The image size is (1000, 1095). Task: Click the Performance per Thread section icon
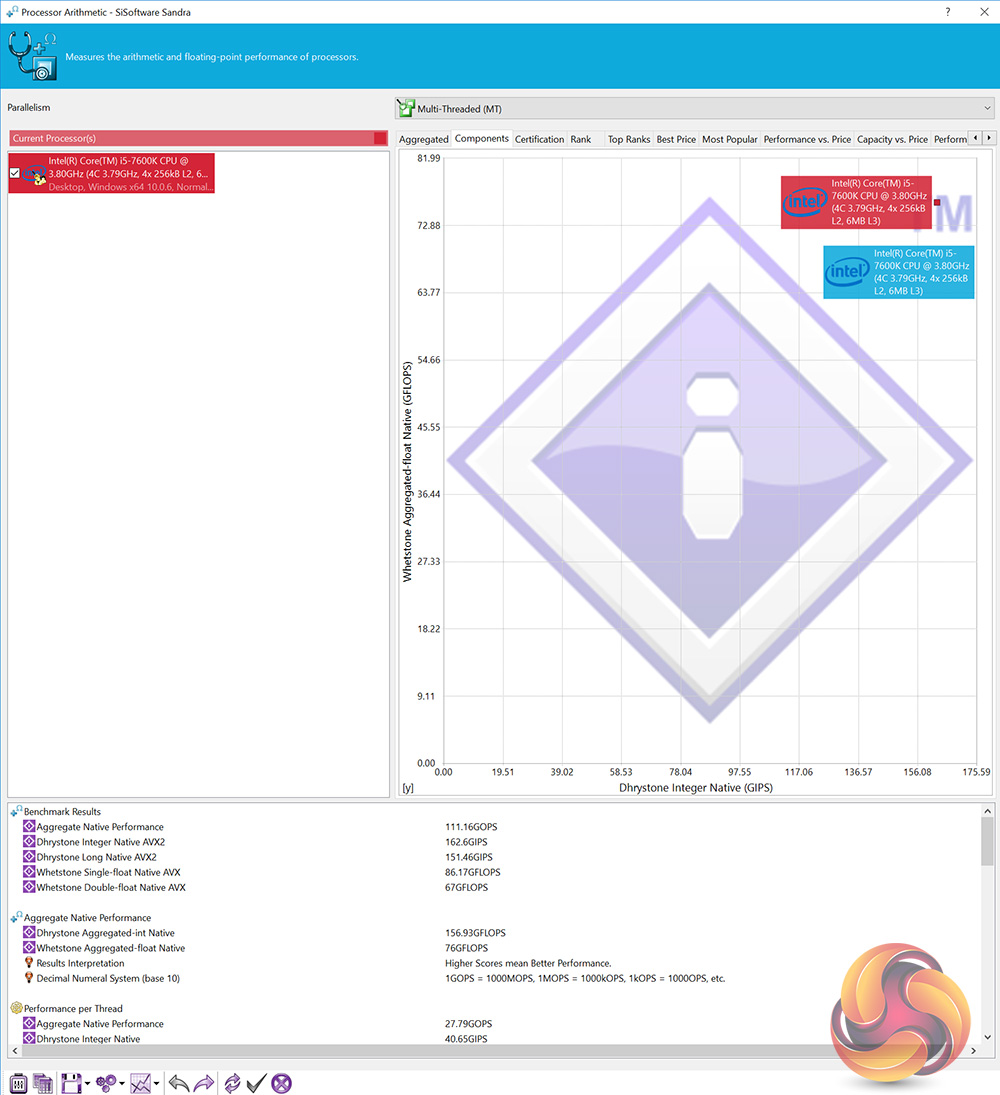click(x=16, y=1008)
